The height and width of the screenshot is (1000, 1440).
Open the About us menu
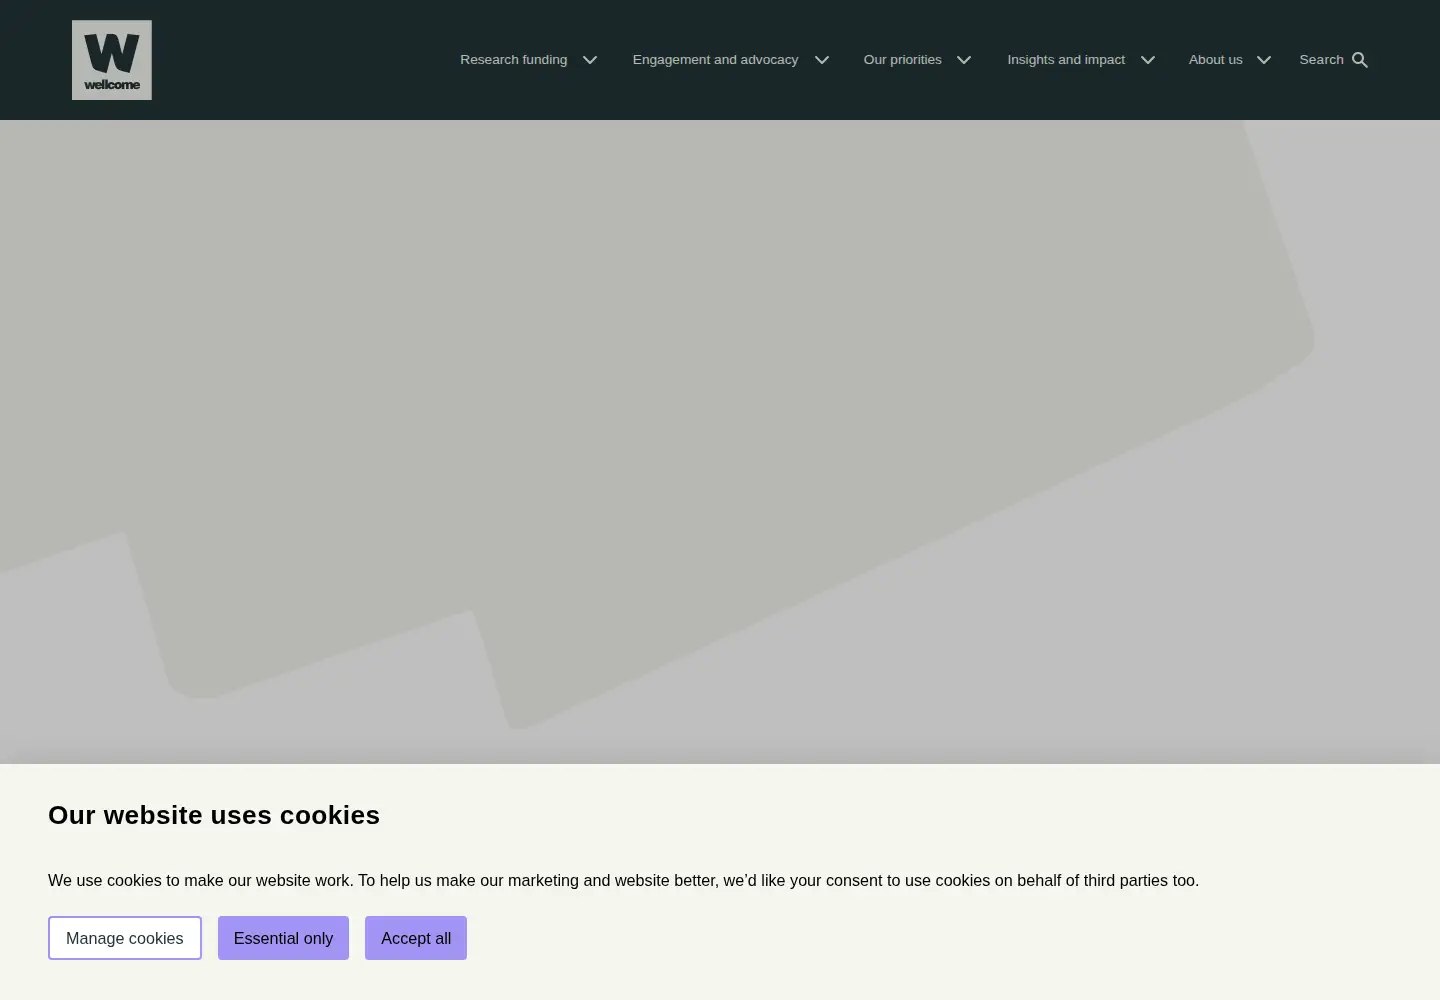(1215, 60)
